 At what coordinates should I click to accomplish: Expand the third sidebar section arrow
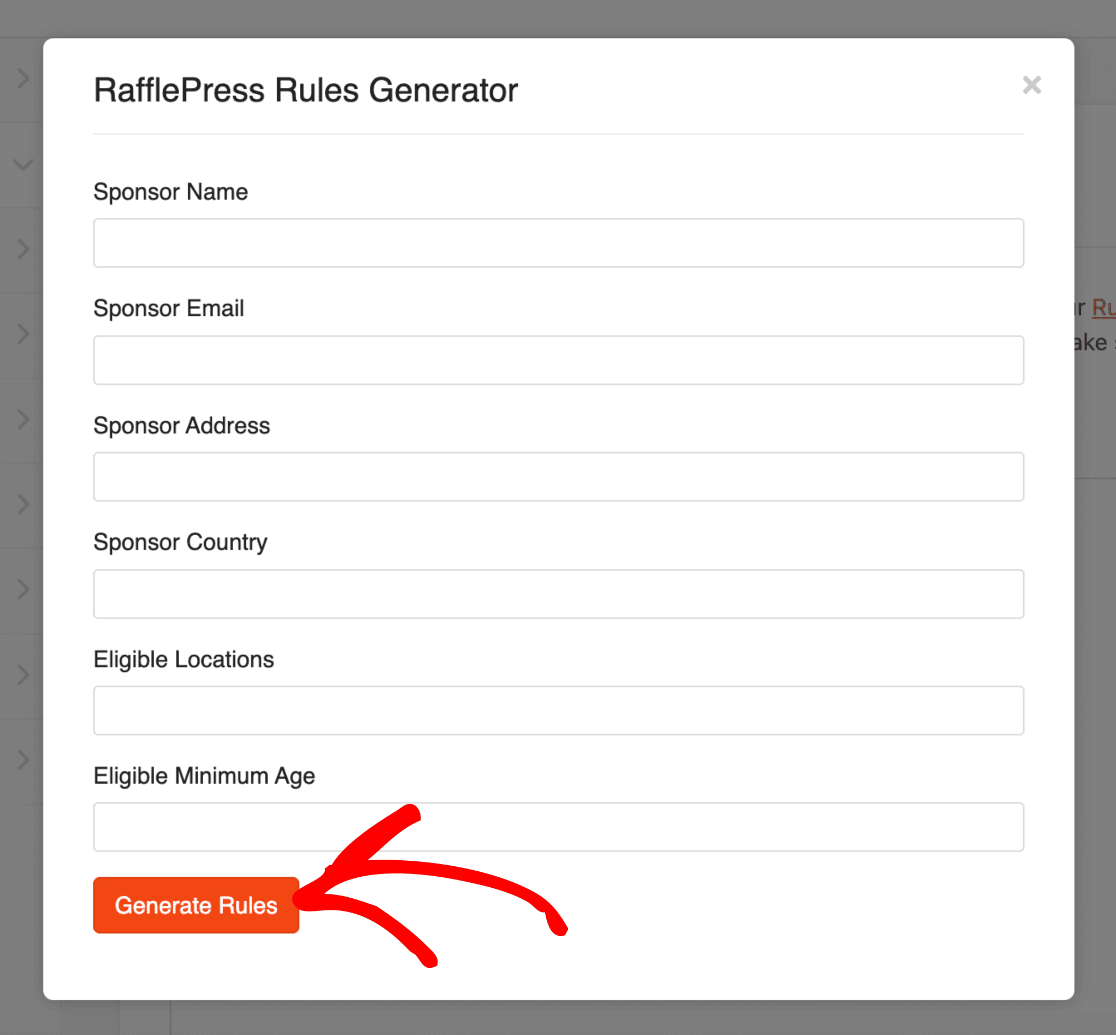click(22, 335)
